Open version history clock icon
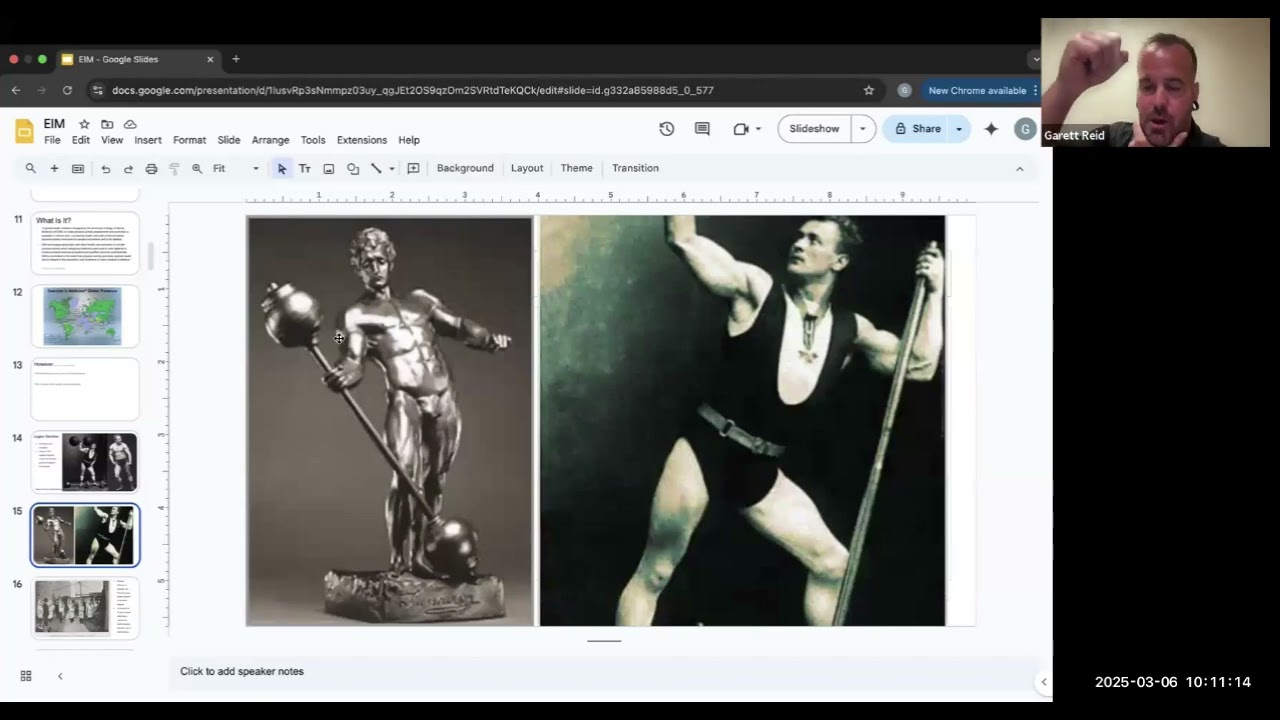Image resolution: width=1280 pixels, height=720 pixels. tap(667, 129)
